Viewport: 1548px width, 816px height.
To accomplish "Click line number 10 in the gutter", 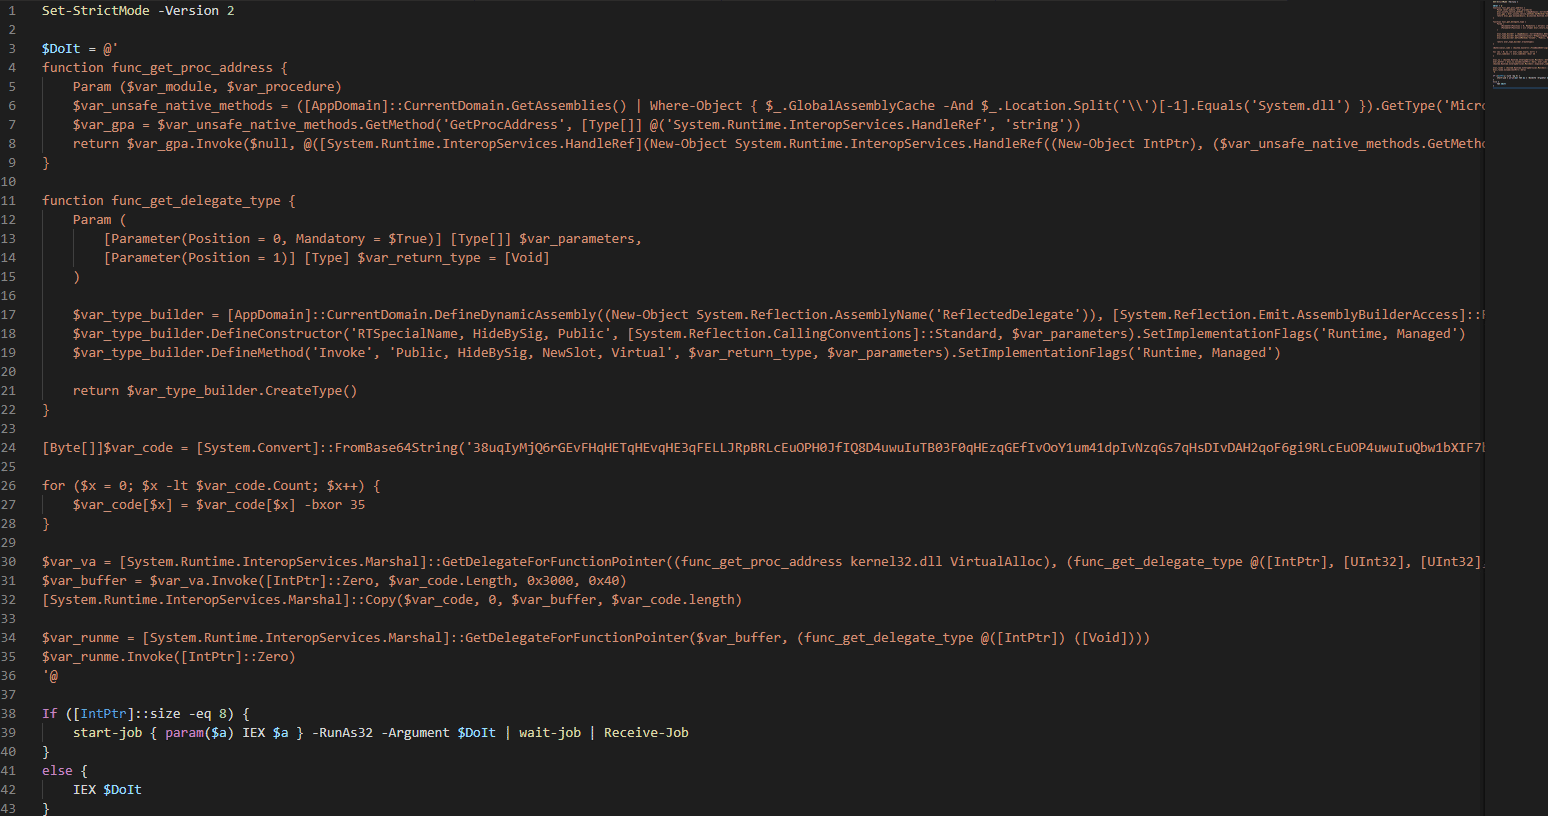I will [x=9, y=182].
